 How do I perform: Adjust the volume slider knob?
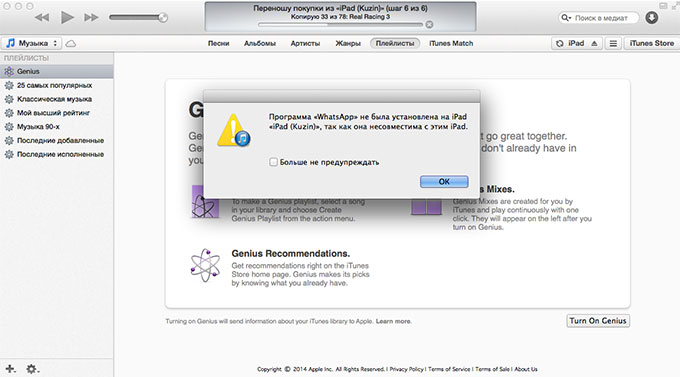point(163,17)
